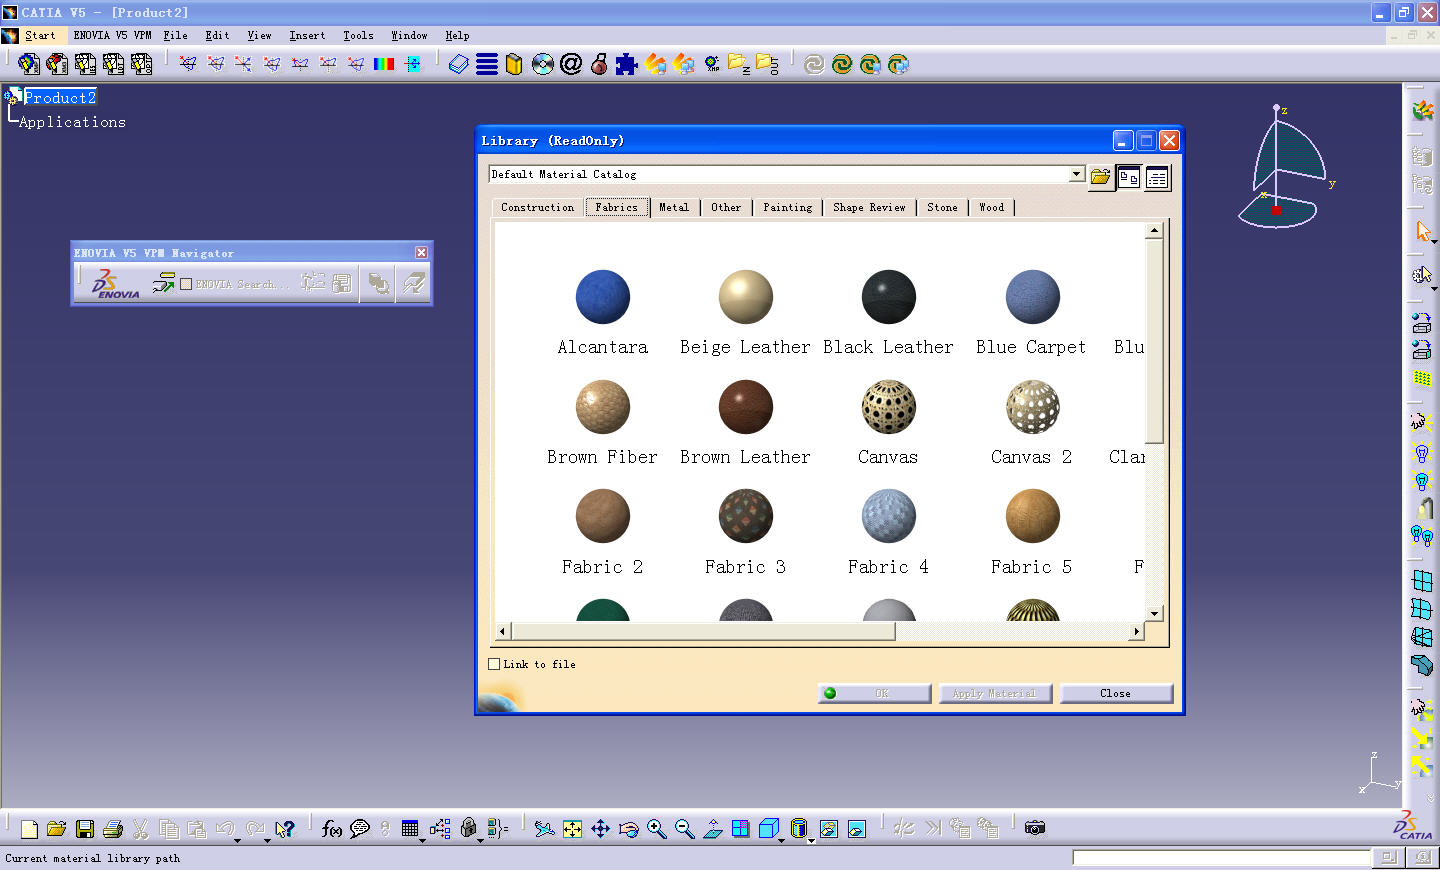Open the shading mode cylinder dropdown arrow

[x=811, y=840]
